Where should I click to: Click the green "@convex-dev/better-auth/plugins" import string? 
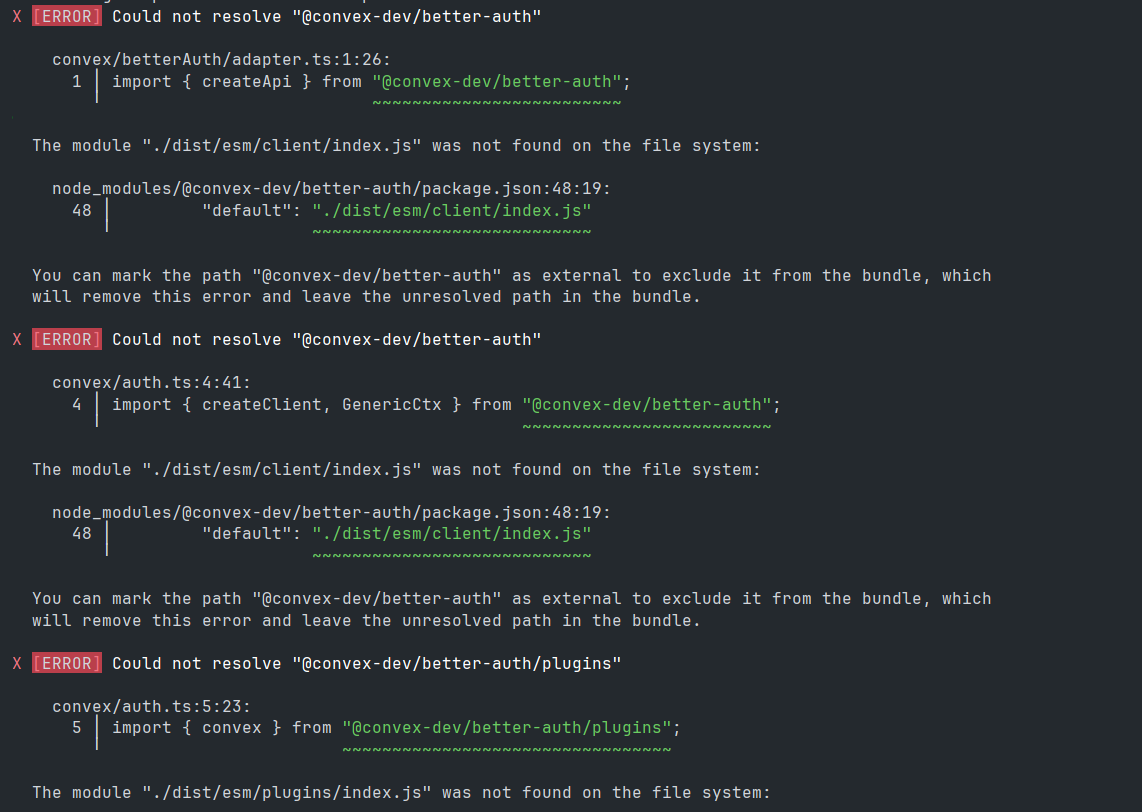(507, 728)
